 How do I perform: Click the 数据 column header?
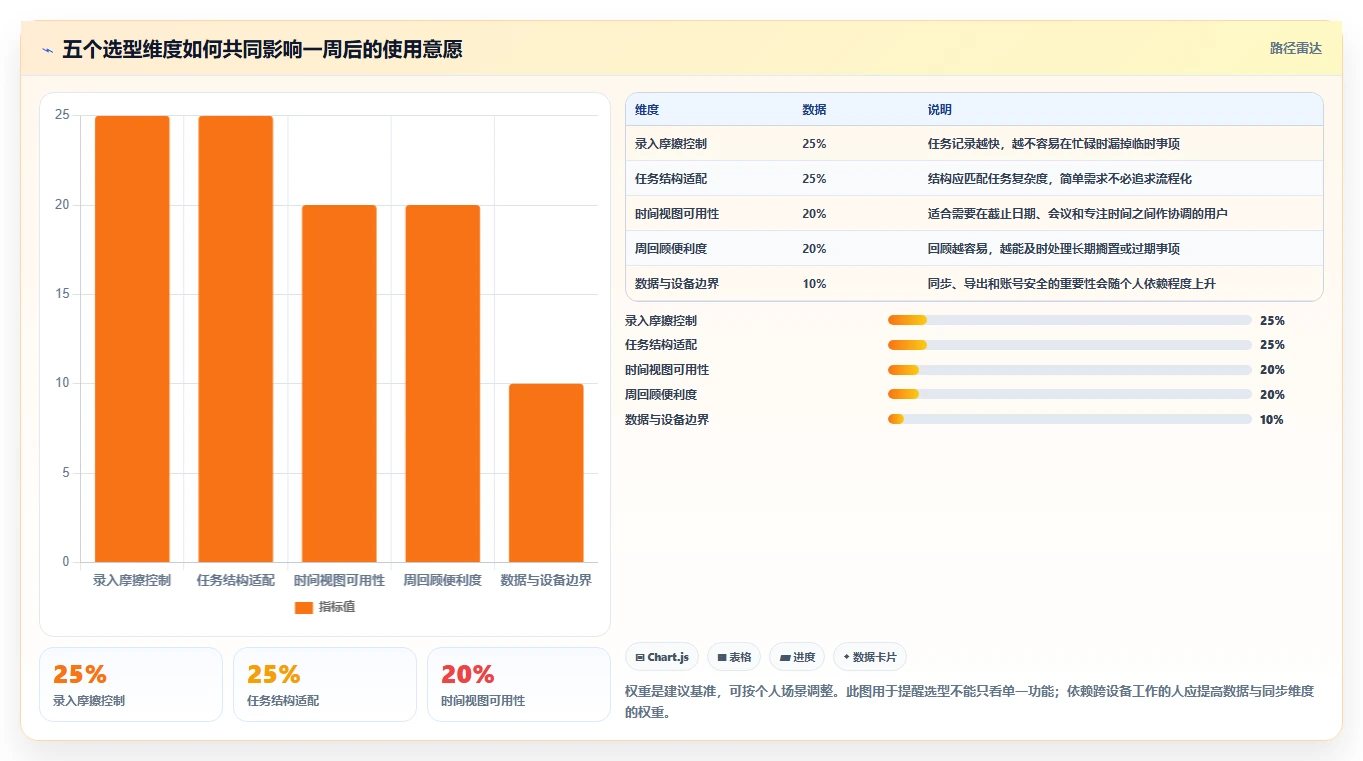tap(814, 110)
